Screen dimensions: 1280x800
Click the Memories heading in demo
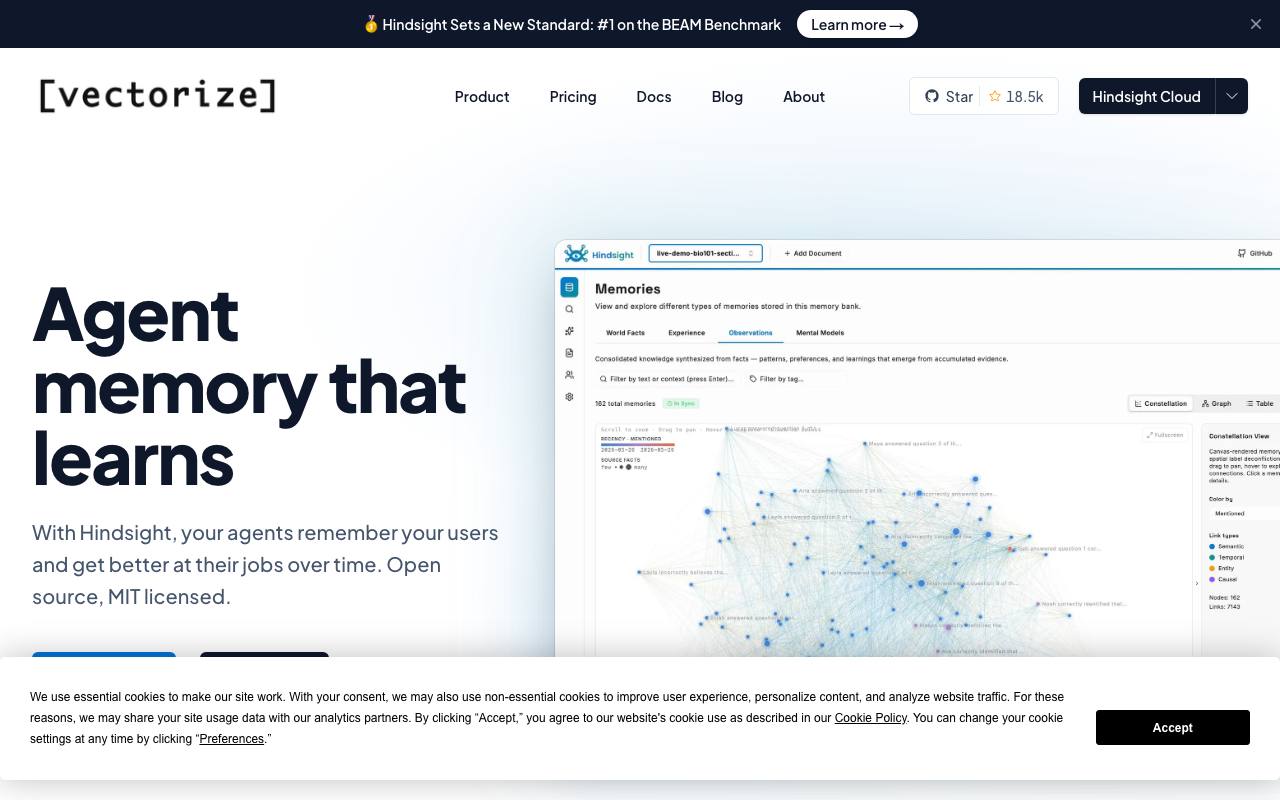point(628,289)
